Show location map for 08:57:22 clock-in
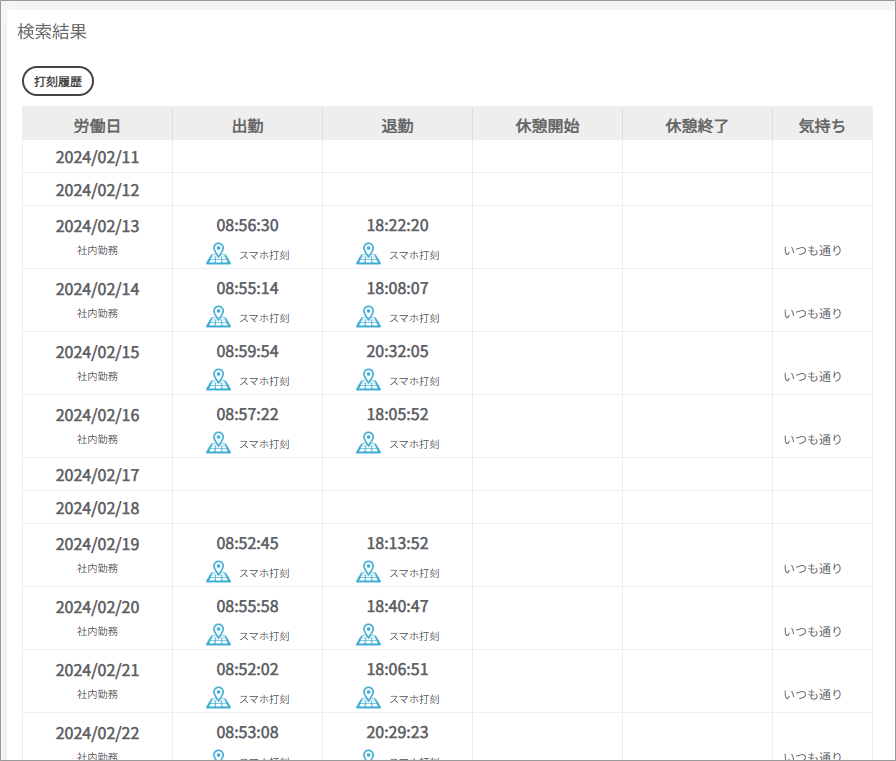Viewport: 896px width, 761px height. tap(218, 443)
